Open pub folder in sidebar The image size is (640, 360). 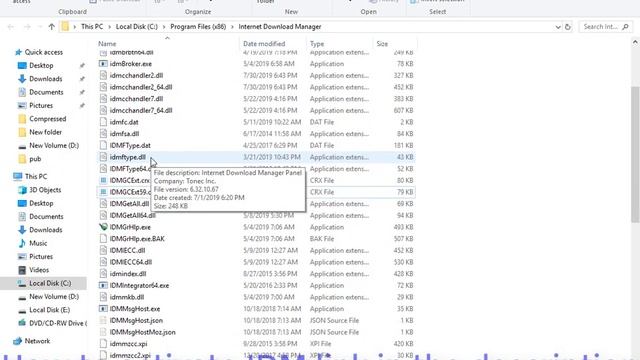coord(35,159)
